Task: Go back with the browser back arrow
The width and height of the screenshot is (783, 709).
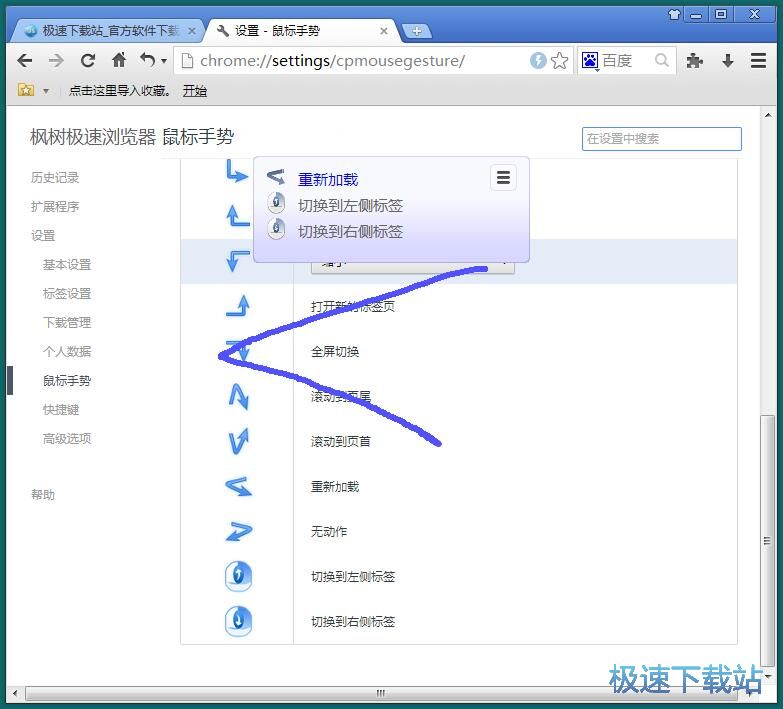Action: click(x=24, y=61)
